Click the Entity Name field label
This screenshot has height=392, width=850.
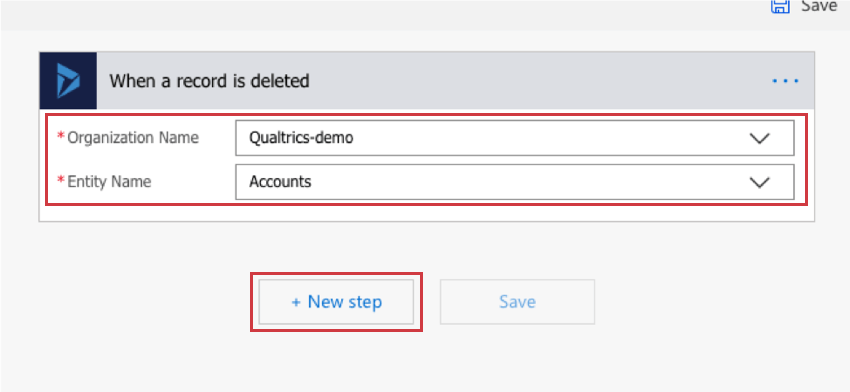[109, 182]
